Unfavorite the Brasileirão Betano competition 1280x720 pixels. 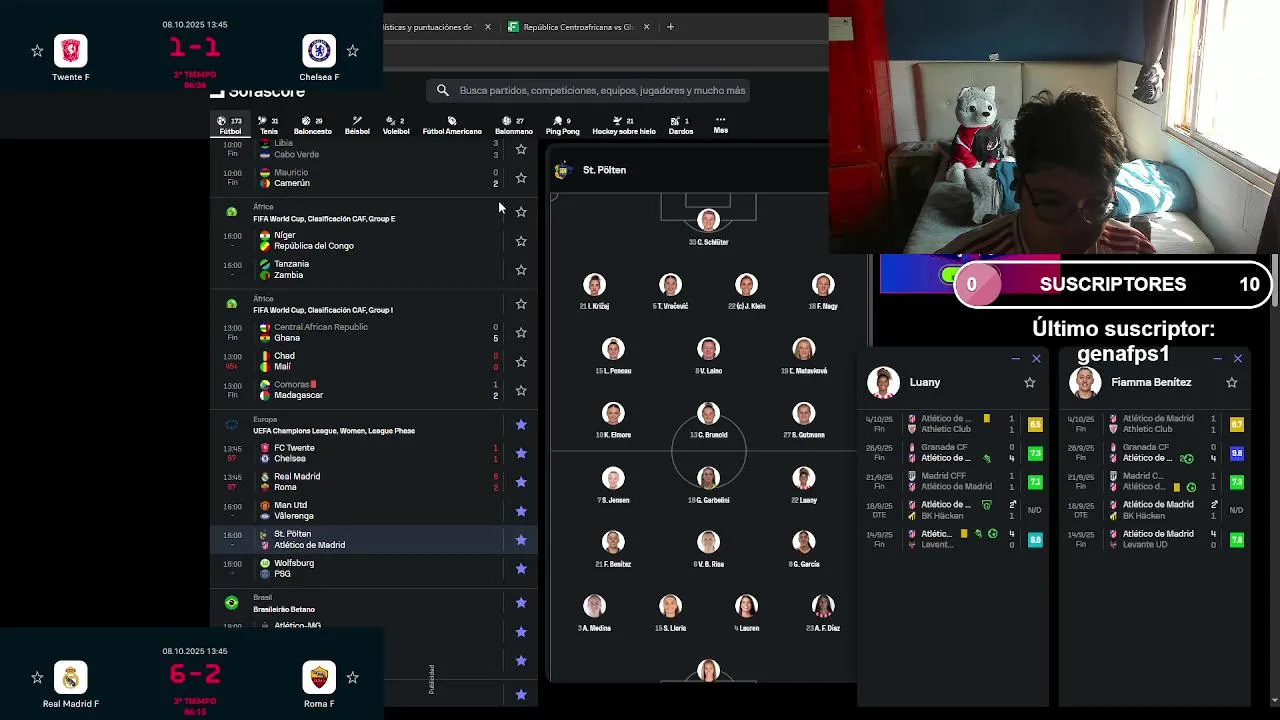click(521, 603)
